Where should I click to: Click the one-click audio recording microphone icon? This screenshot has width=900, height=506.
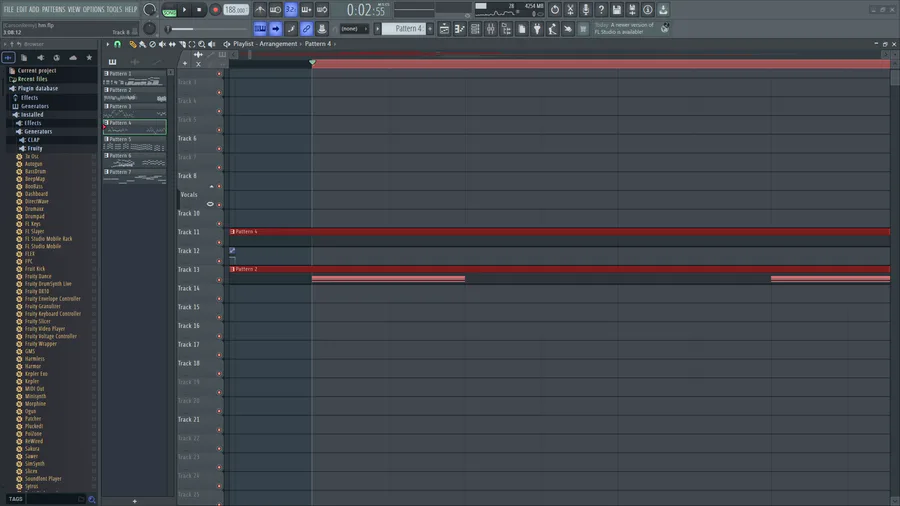pos(586,10)
